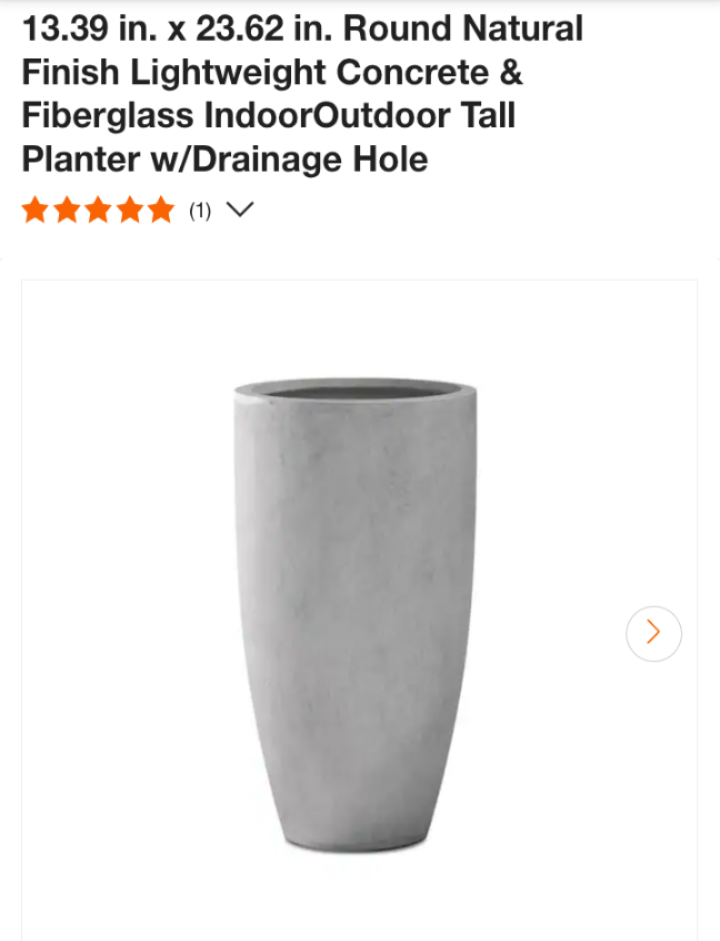Click the gray planter product image

coord(356,615)
